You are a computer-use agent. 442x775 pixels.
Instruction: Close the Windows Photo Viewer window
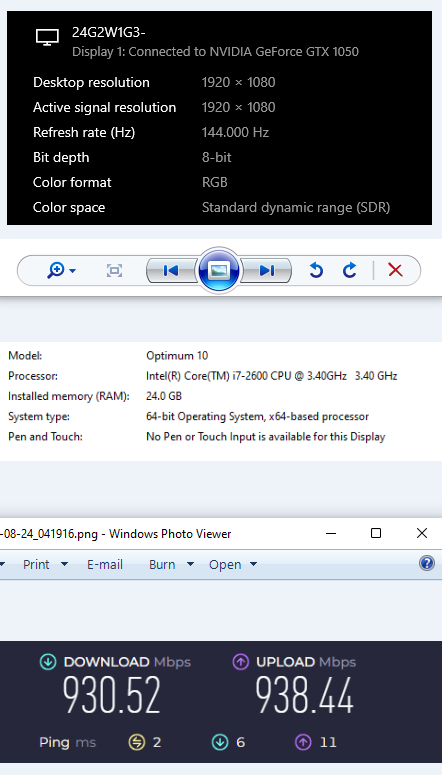[422, 533]
